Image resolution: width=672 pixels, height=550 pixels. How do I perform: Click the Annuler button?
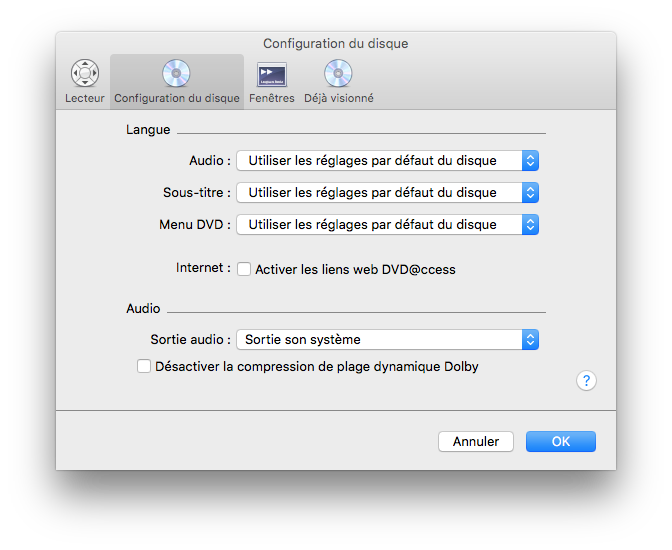pyautogui.click(x=476, y=442)
